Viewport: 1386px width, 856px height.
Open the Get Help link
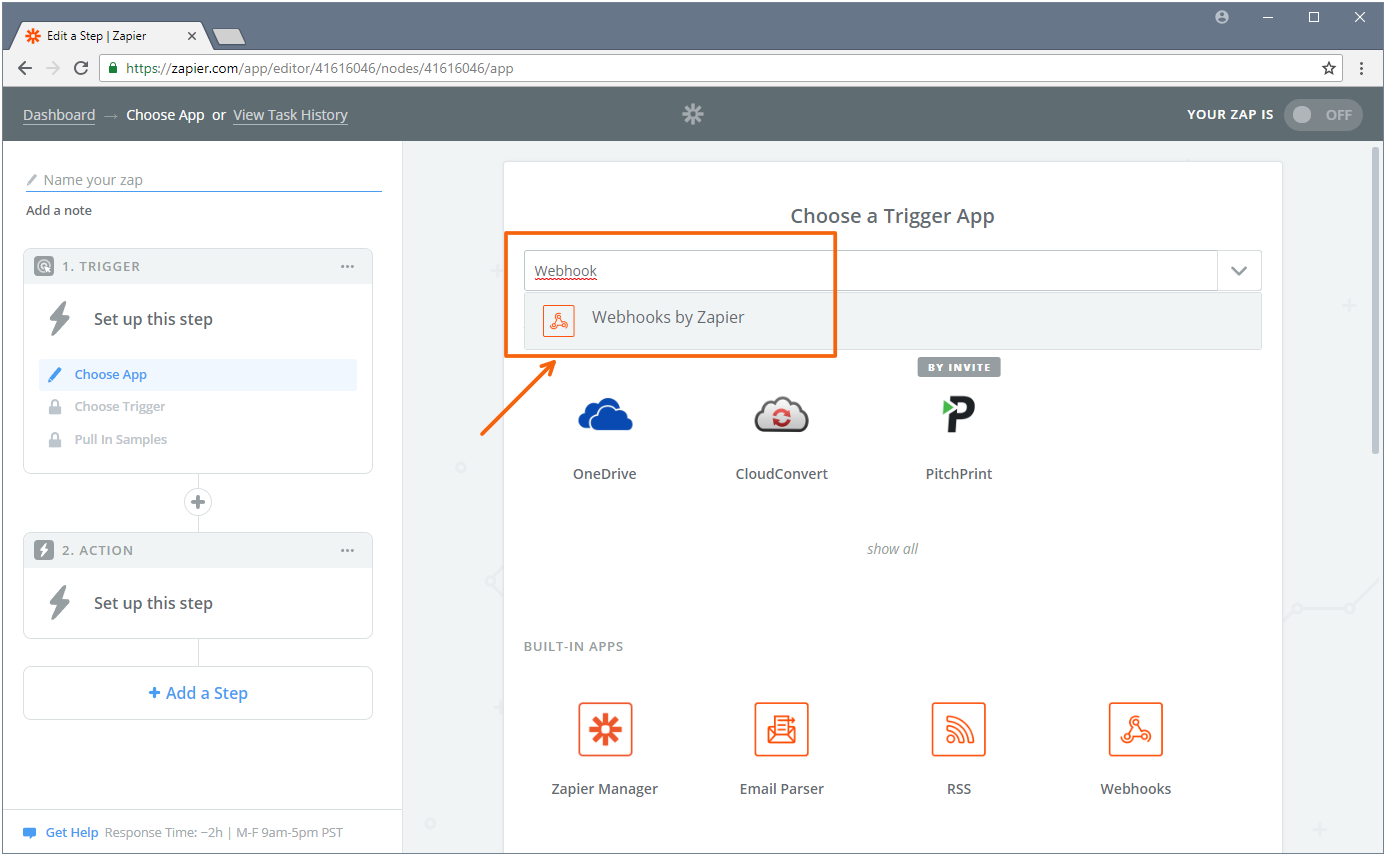tap(72, 833)
